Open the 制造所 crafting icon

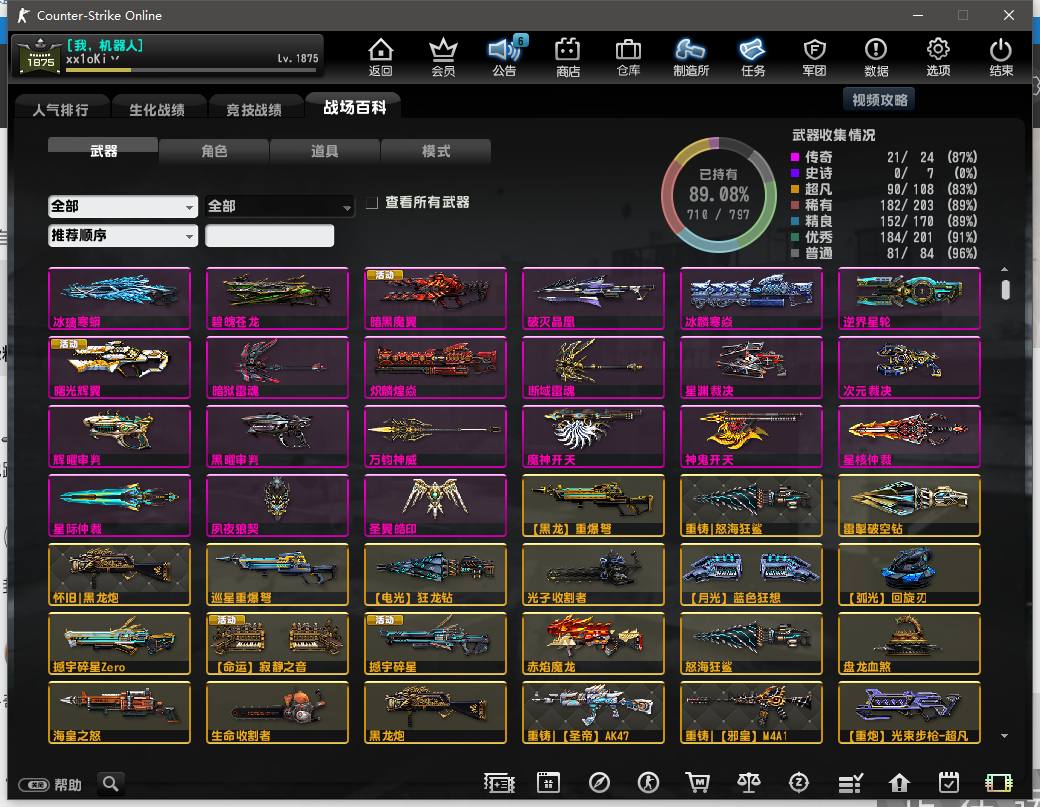click(690, 56)
